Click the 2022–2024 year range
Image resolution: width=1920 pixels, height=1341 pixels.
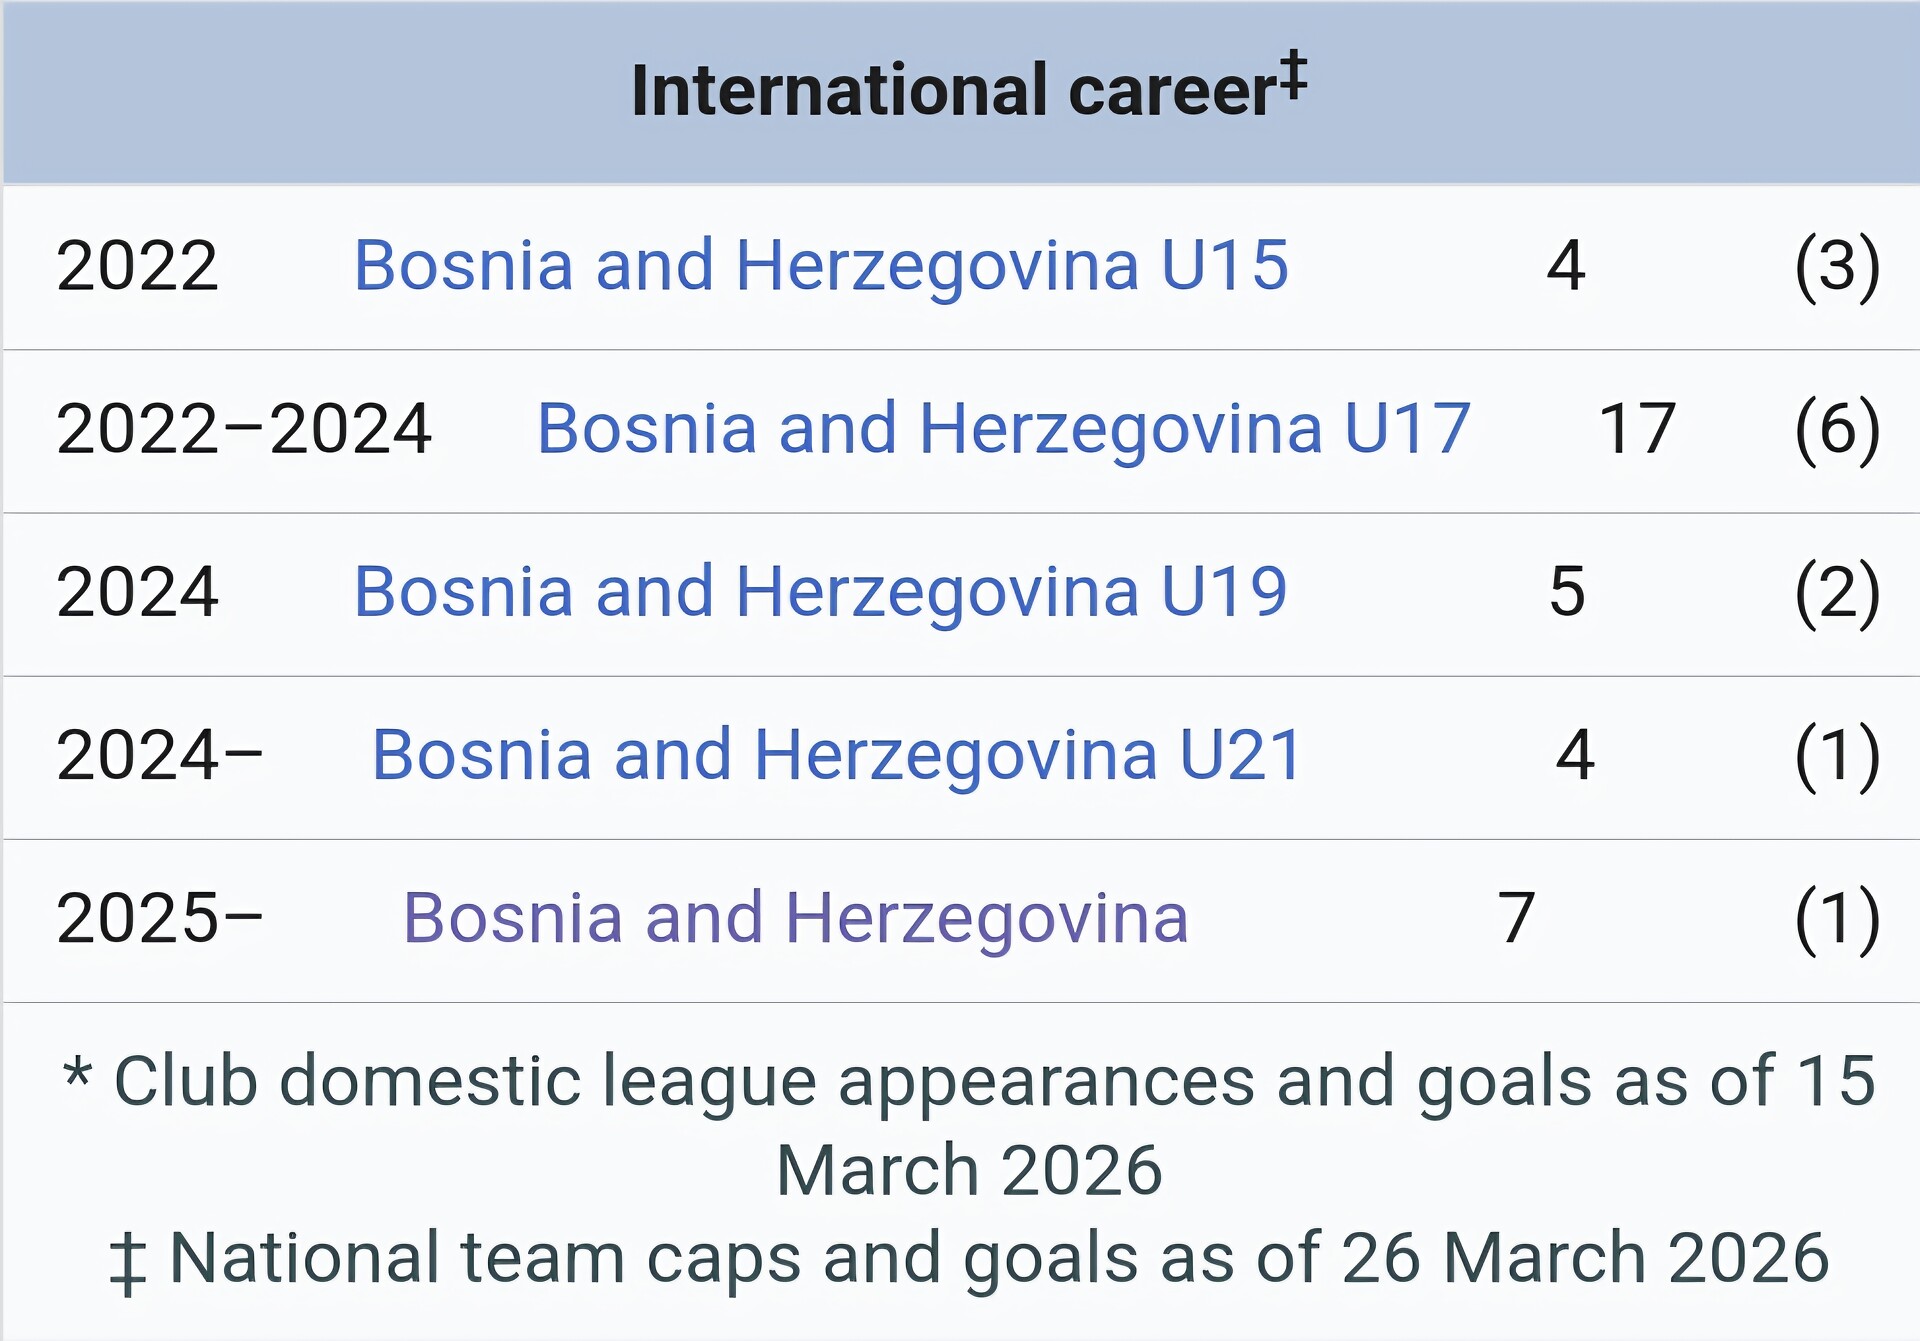pyautogui.click(x=243, y=429)
